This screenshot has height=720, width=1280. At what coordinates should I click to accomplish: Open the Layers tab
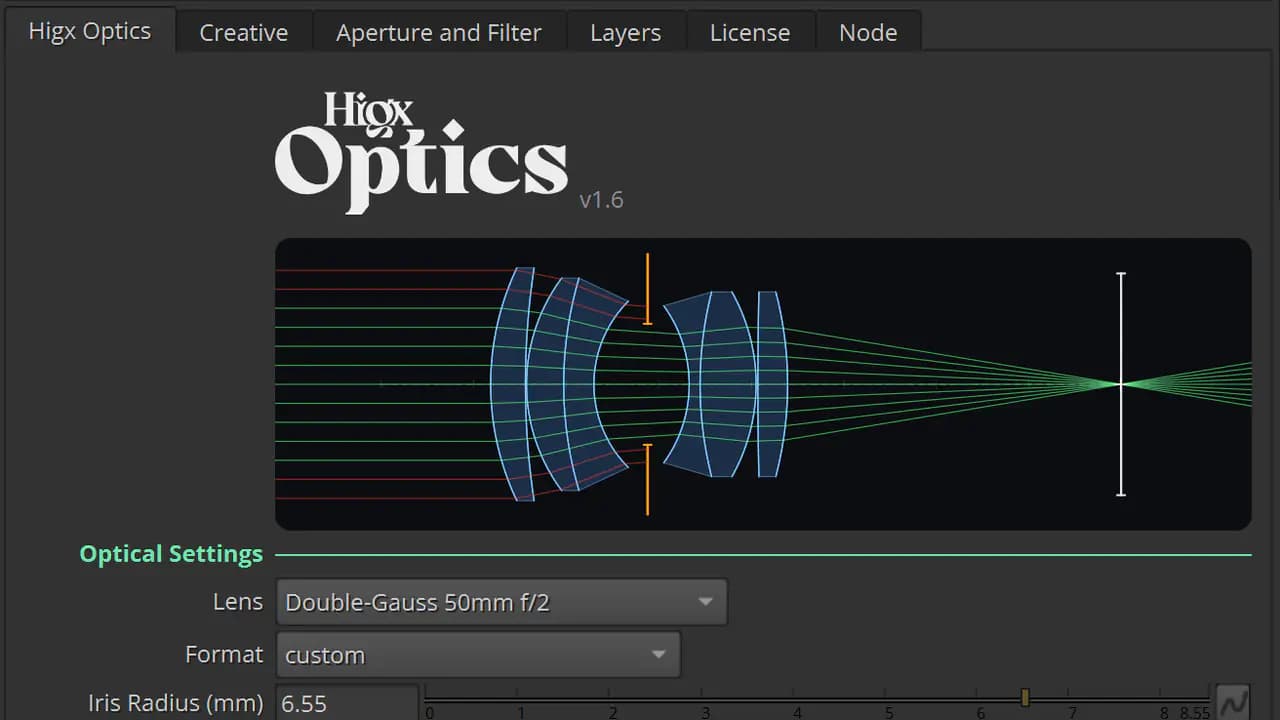626,33
